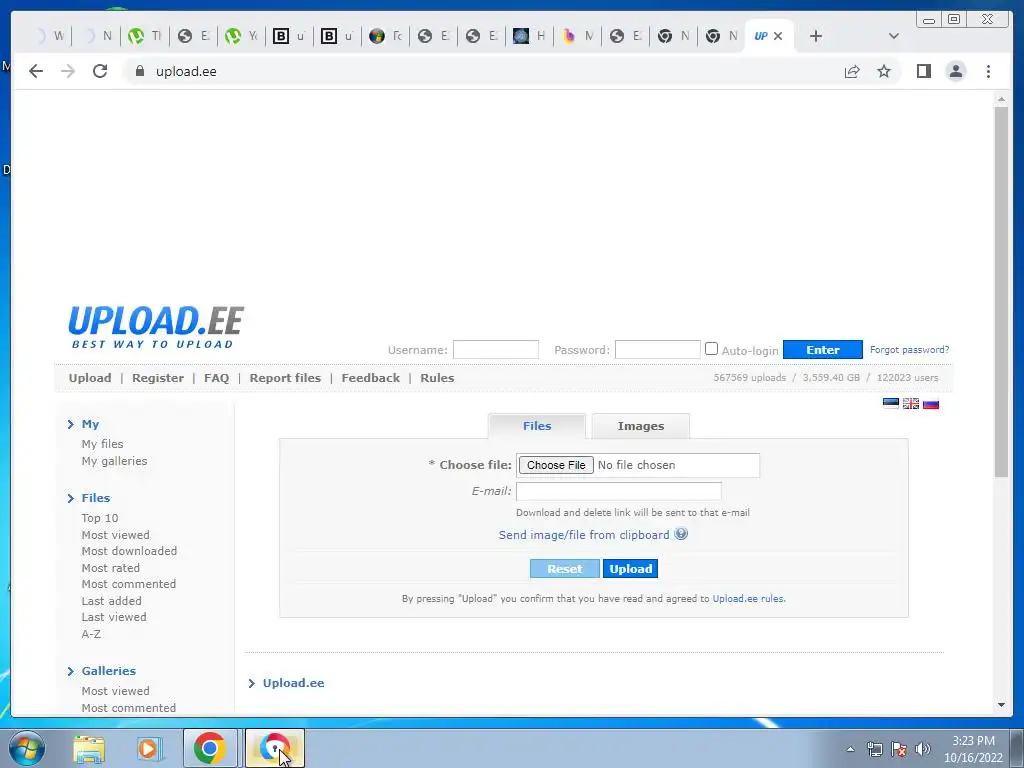Focus the Password input field
1024x768 pixels.
click(x=658, y=350)
